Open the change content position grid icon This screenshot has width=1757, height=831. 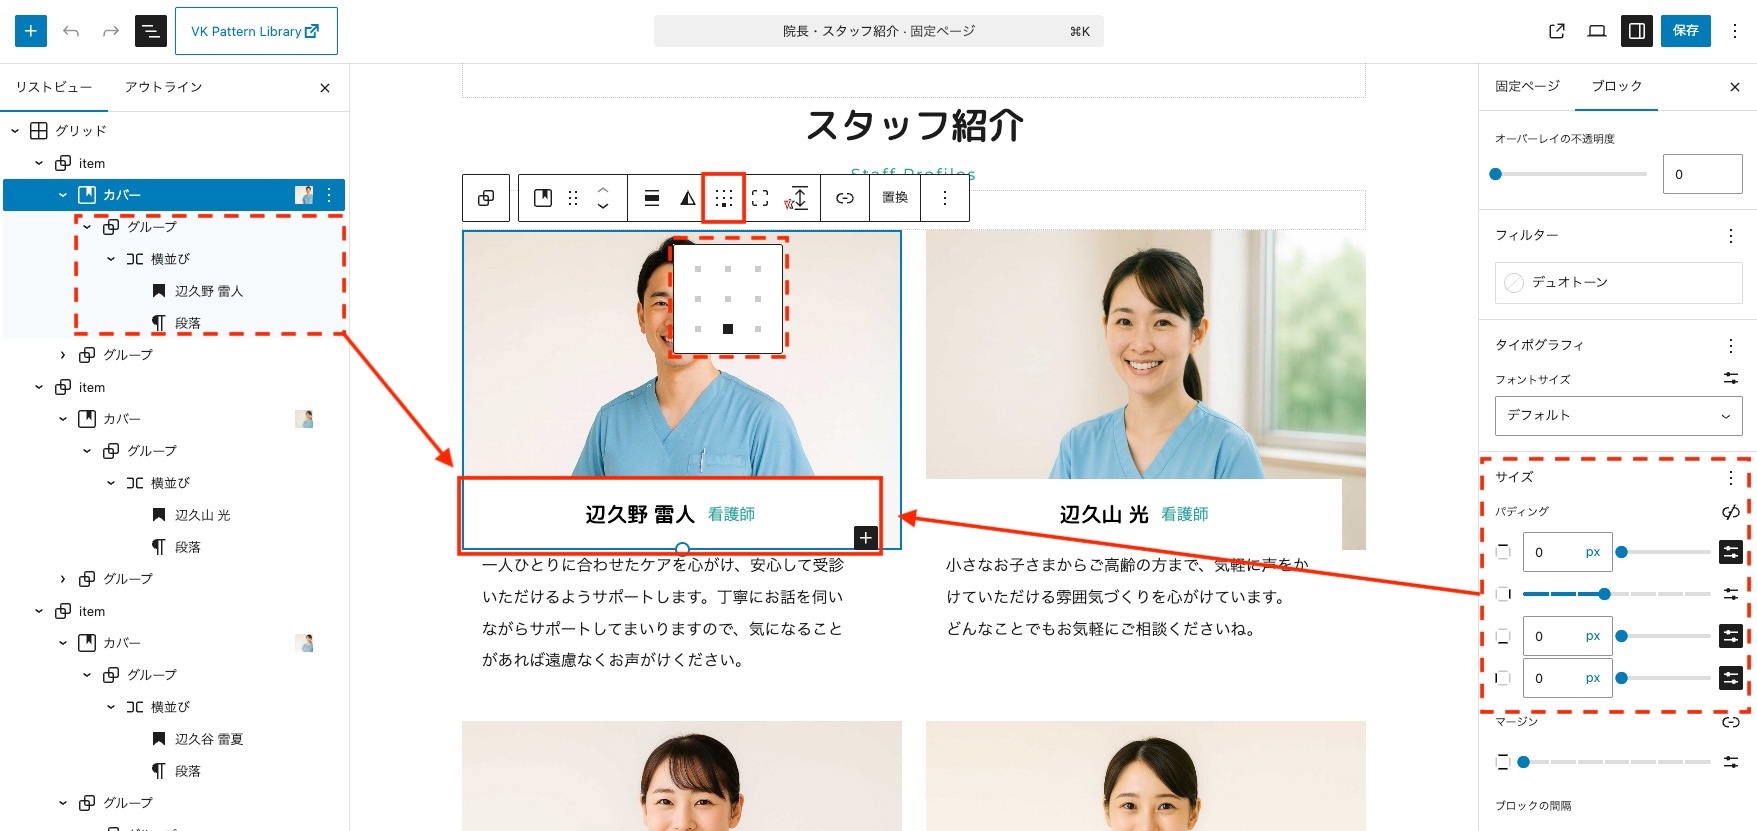point(724,198)
